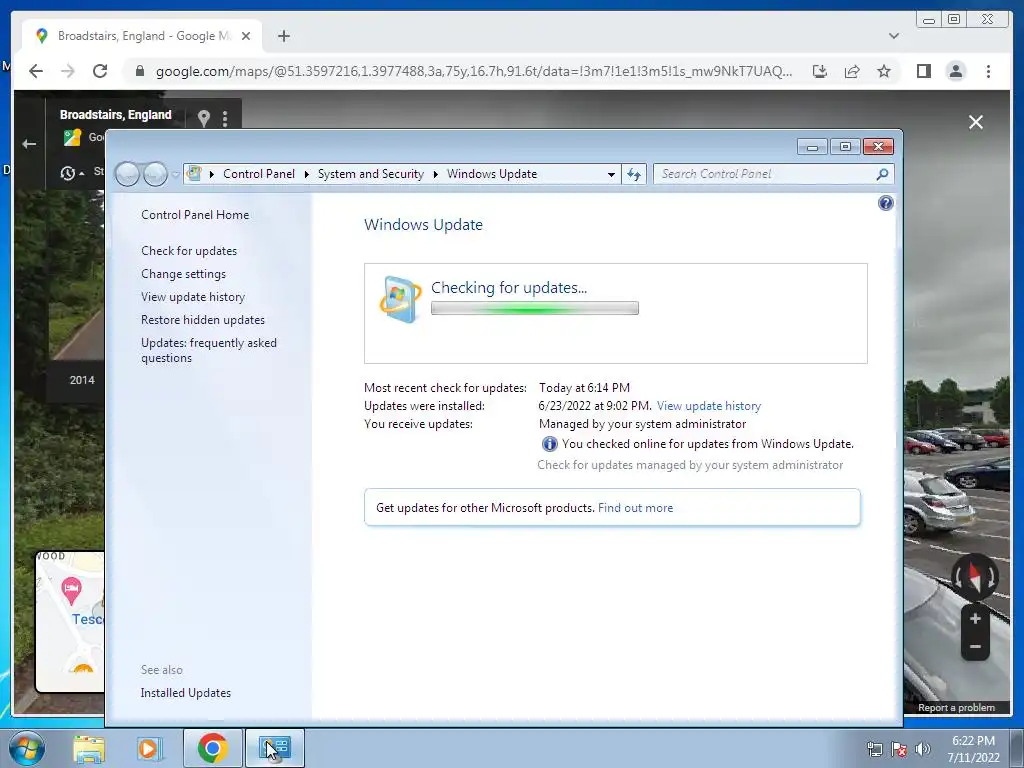Zoom in Street View with plus
This screenshot has width=1024, height=768.
point(975,618)
